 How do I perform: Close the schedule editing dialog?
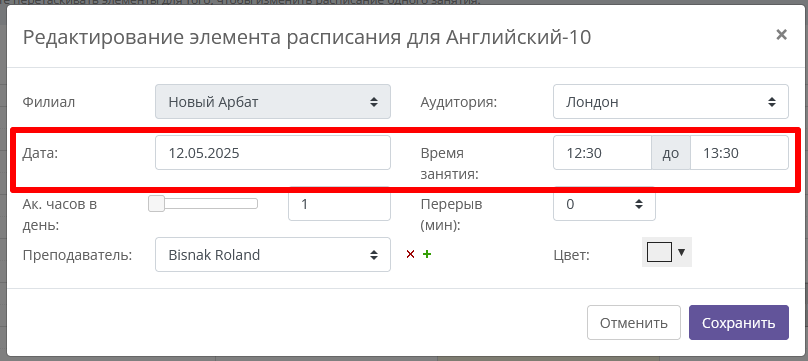[781, 35]
